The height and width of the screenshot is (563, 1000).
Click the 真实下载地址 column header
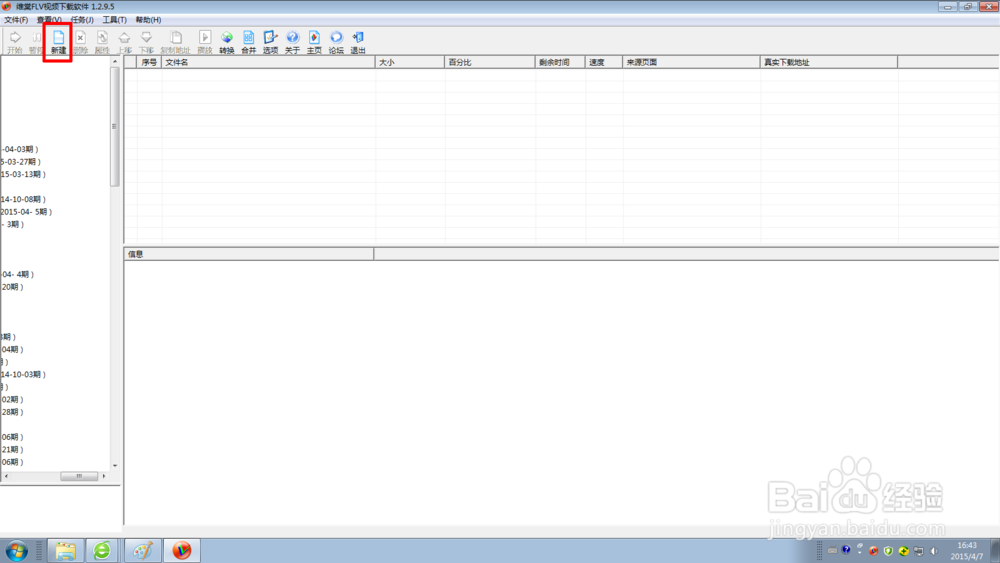tap(829, 62)
